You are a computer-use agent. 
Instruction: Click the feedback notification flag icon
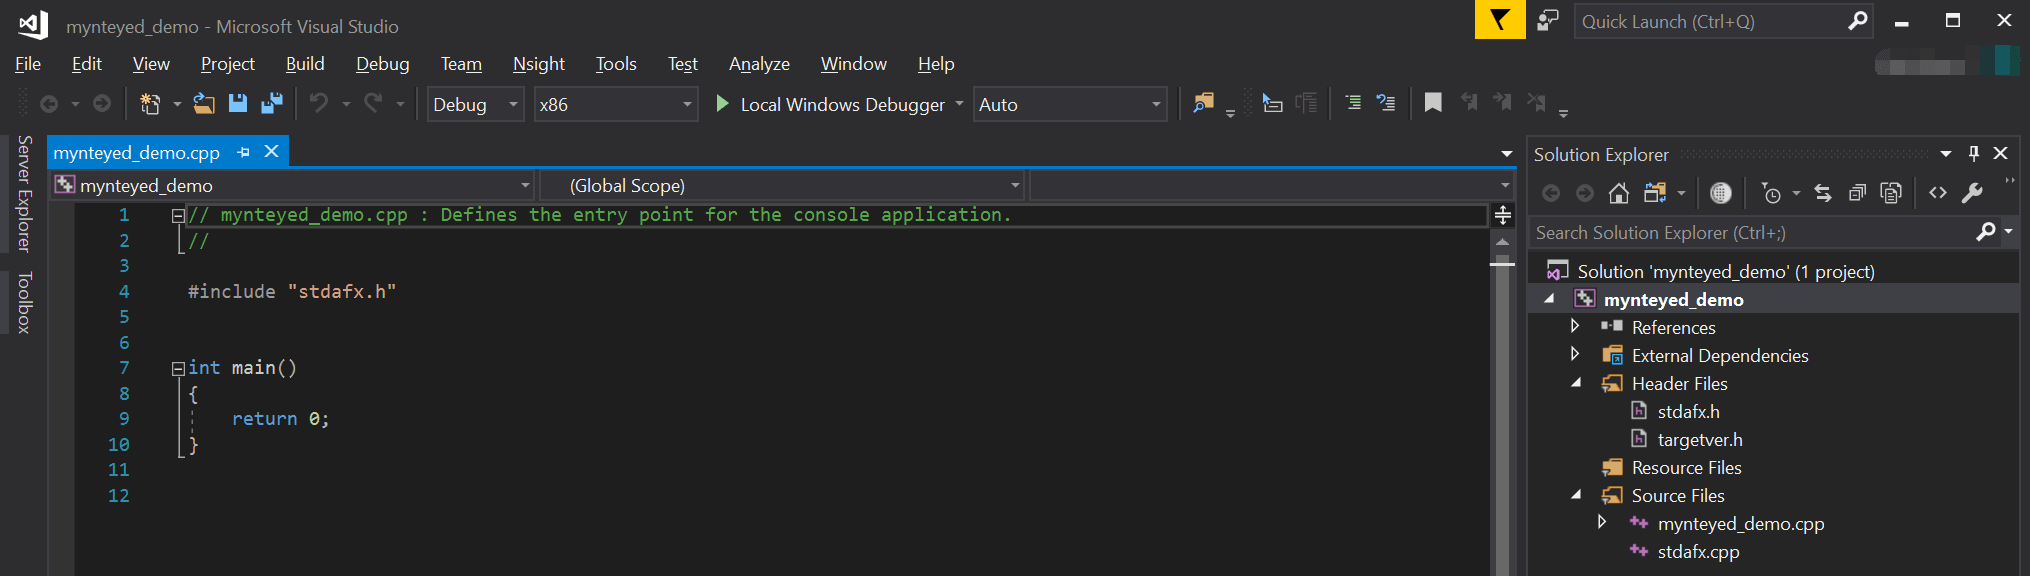click(1500, 20)
